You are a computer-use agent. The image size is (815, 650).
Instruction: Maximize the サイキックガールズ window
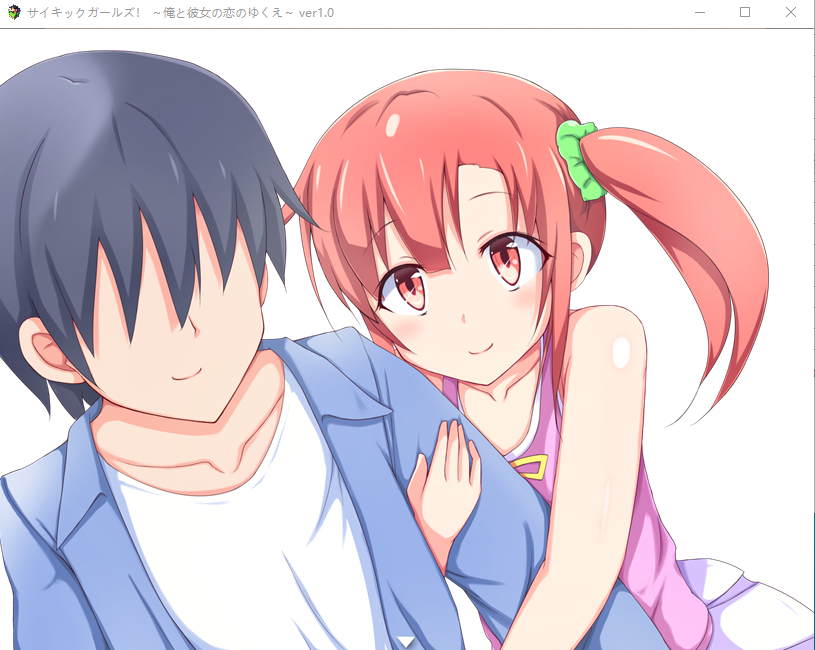tap(745, 12)
